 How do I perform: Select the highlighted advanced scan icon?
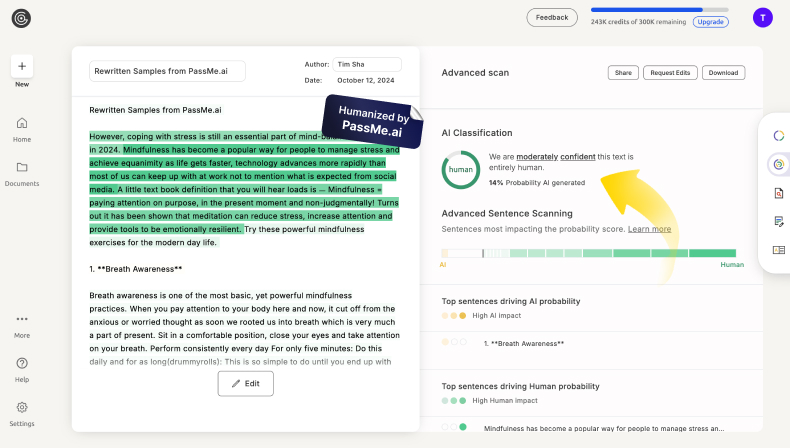tap(778, 164)
